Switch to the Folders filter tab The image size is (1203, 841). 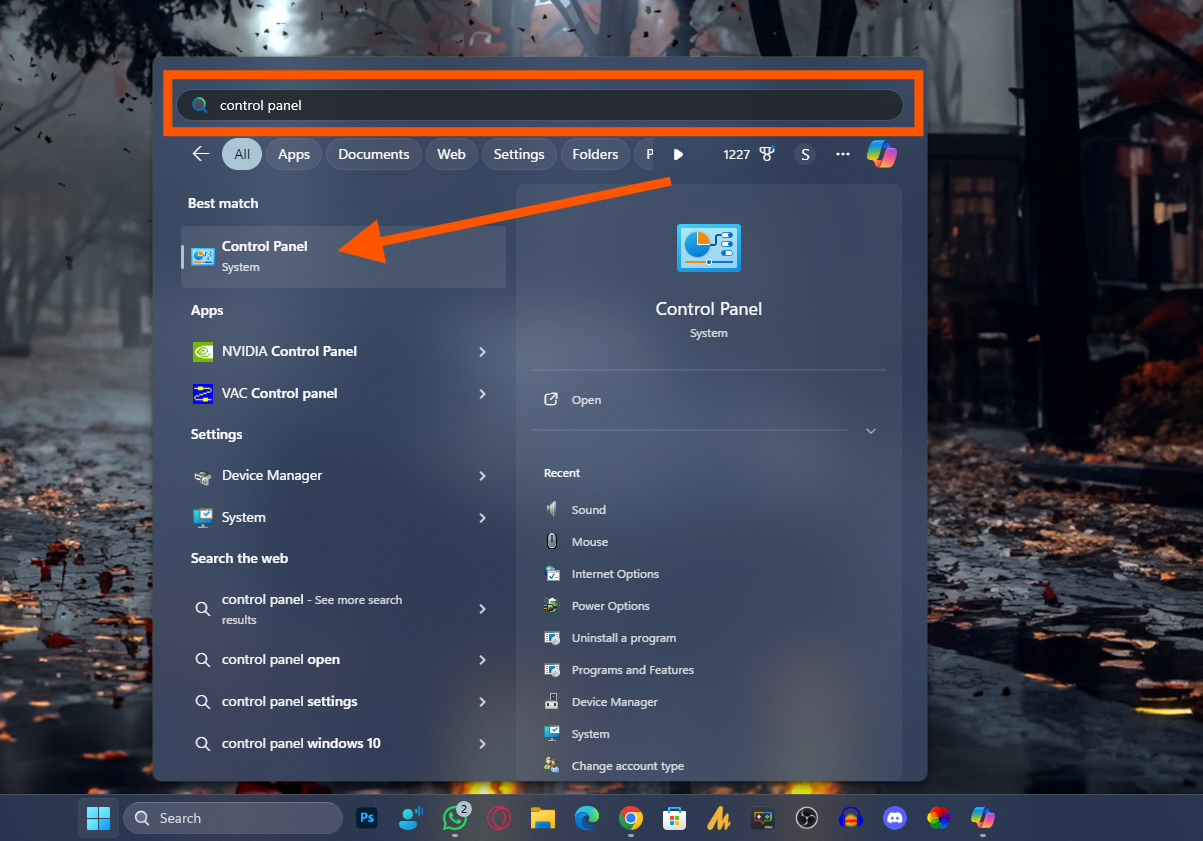[x=595, y=154]
